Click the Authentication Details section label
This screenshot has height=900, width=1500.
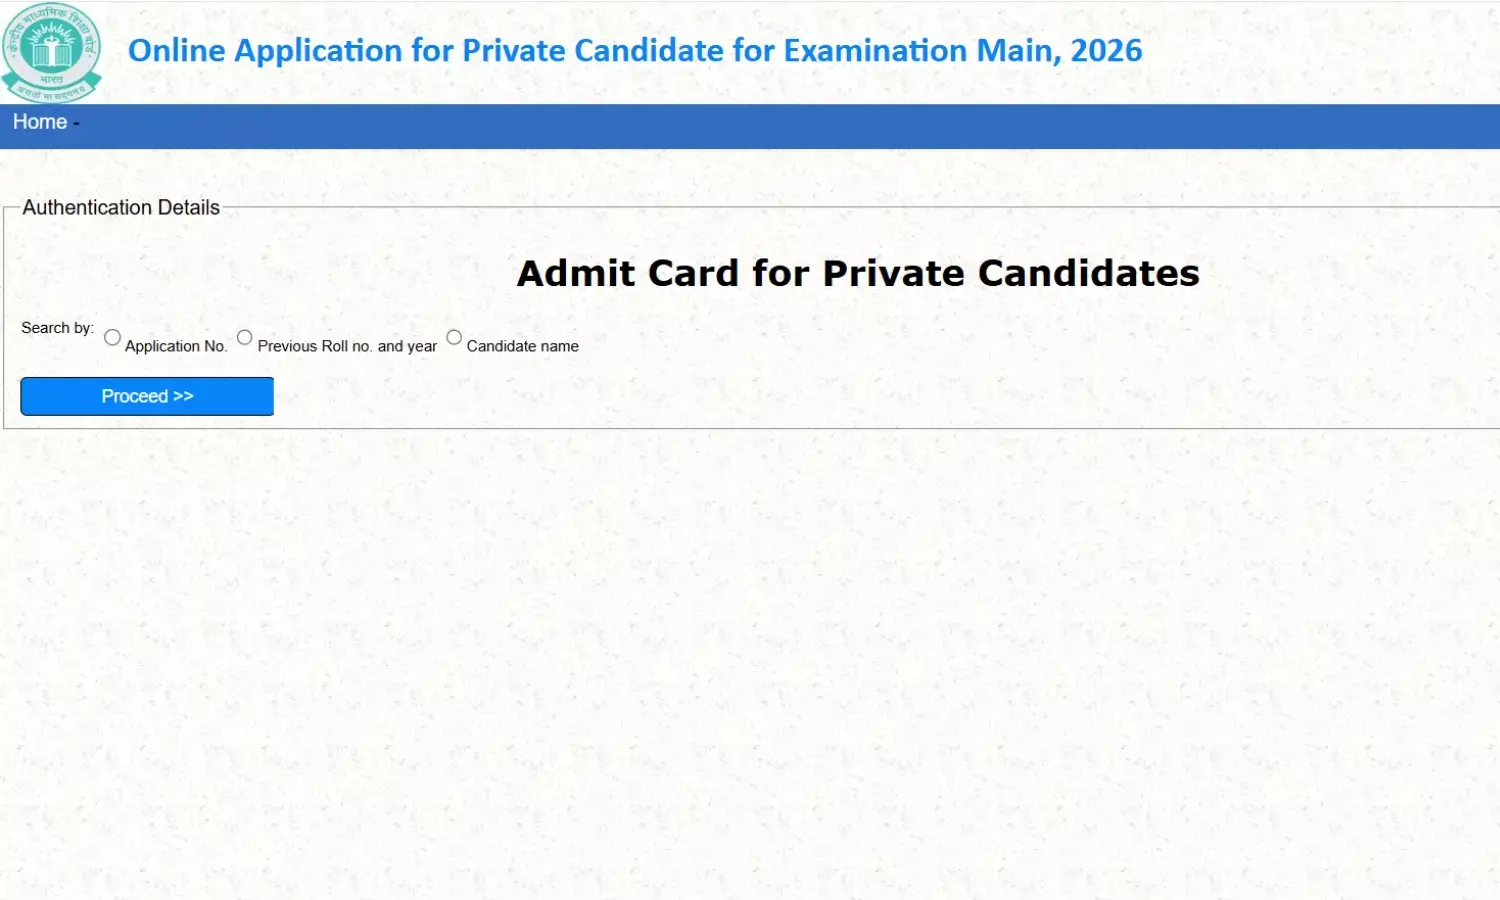[121, 207]
